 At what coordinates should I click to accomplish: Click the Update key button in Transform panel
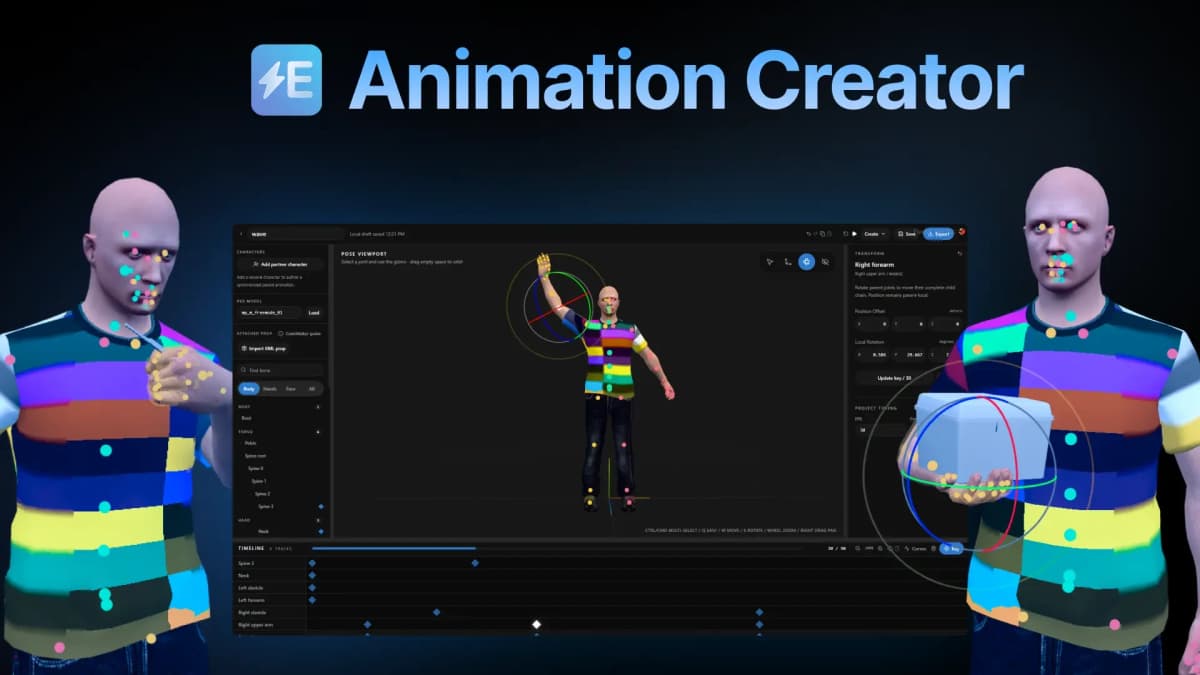click(x=894, y=378)
